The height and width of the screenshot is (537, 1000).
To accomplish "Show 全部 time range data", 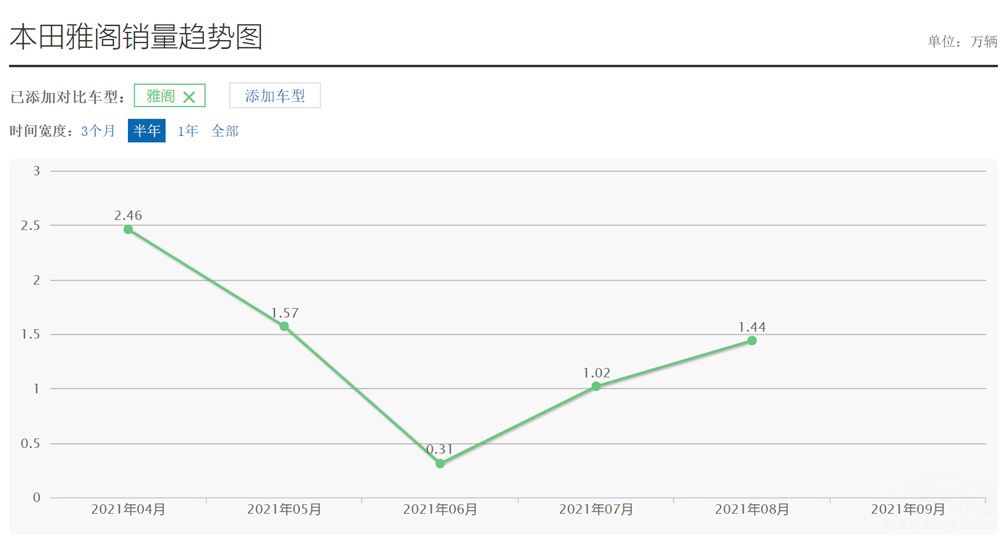I will [x=225, y=131].
